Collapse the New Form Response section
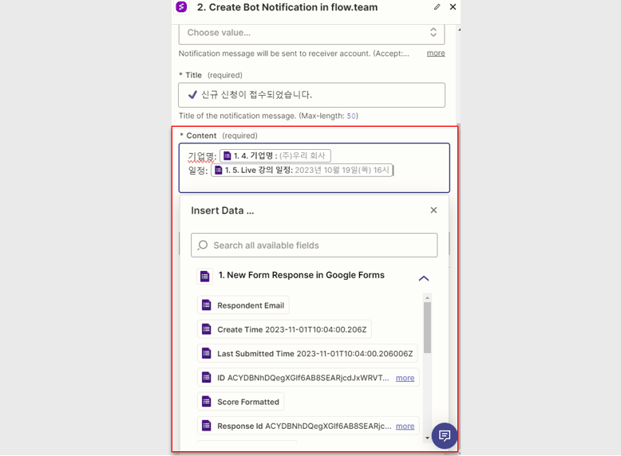The width and height of the screenshot is (621, 456). tap(423, 278)
